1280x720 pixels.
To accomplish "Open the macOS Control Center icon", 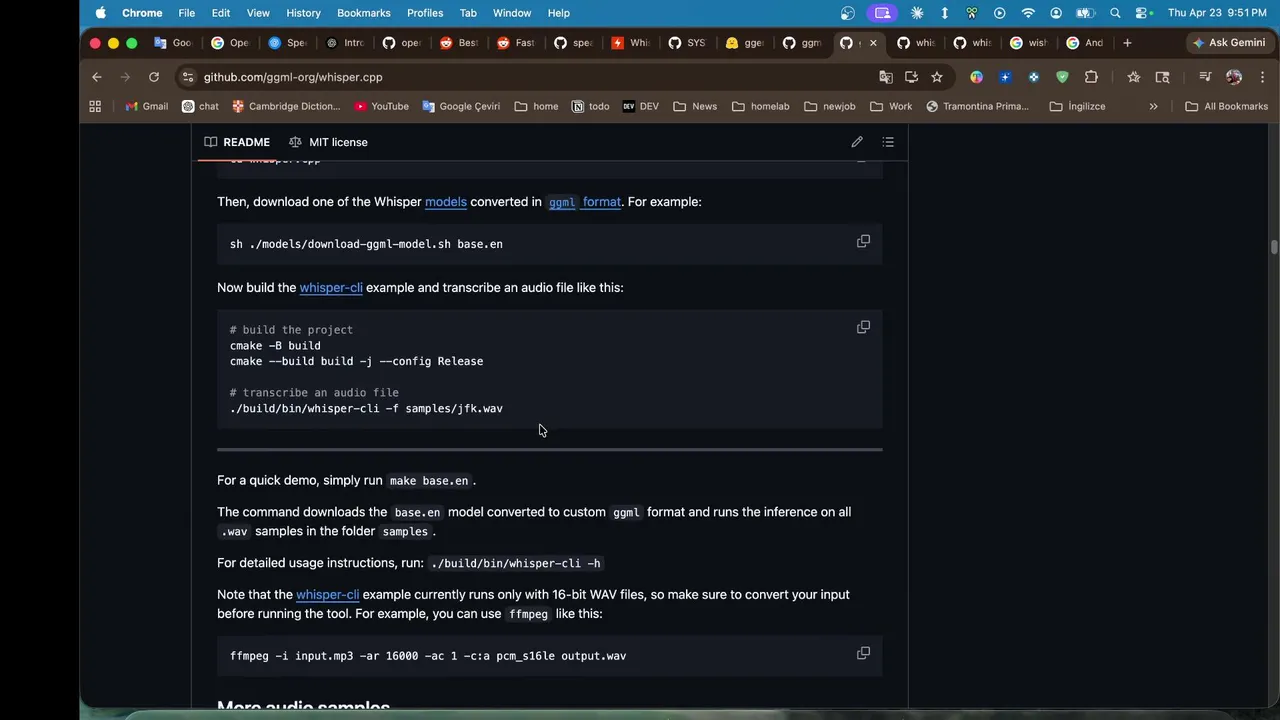I will pos(1143,13).
